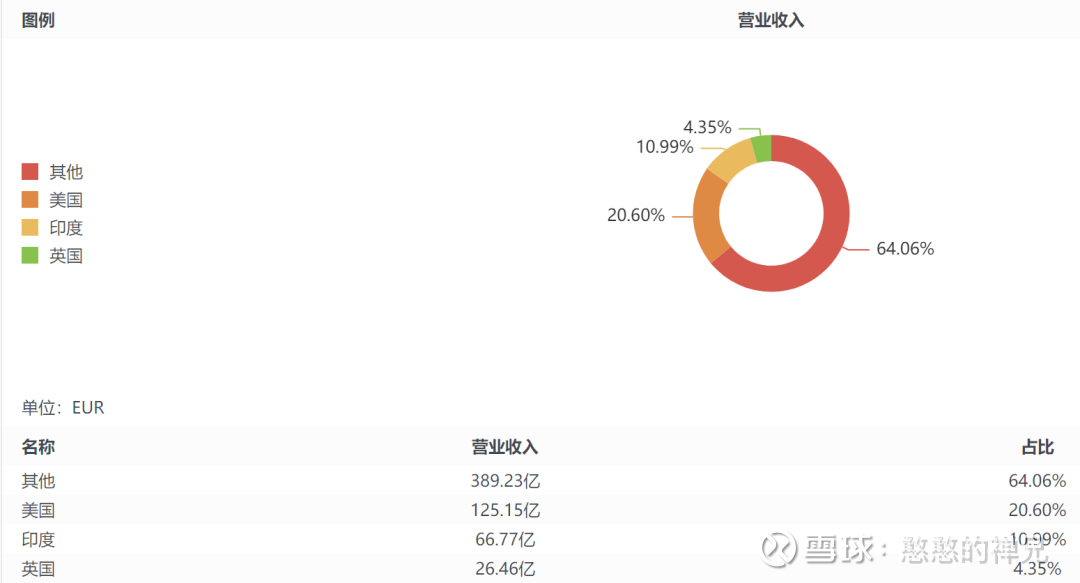Click the 营业收入 chart title
Image resolution: width=1080 pixels, height=583 pixels.
point(771,20)
